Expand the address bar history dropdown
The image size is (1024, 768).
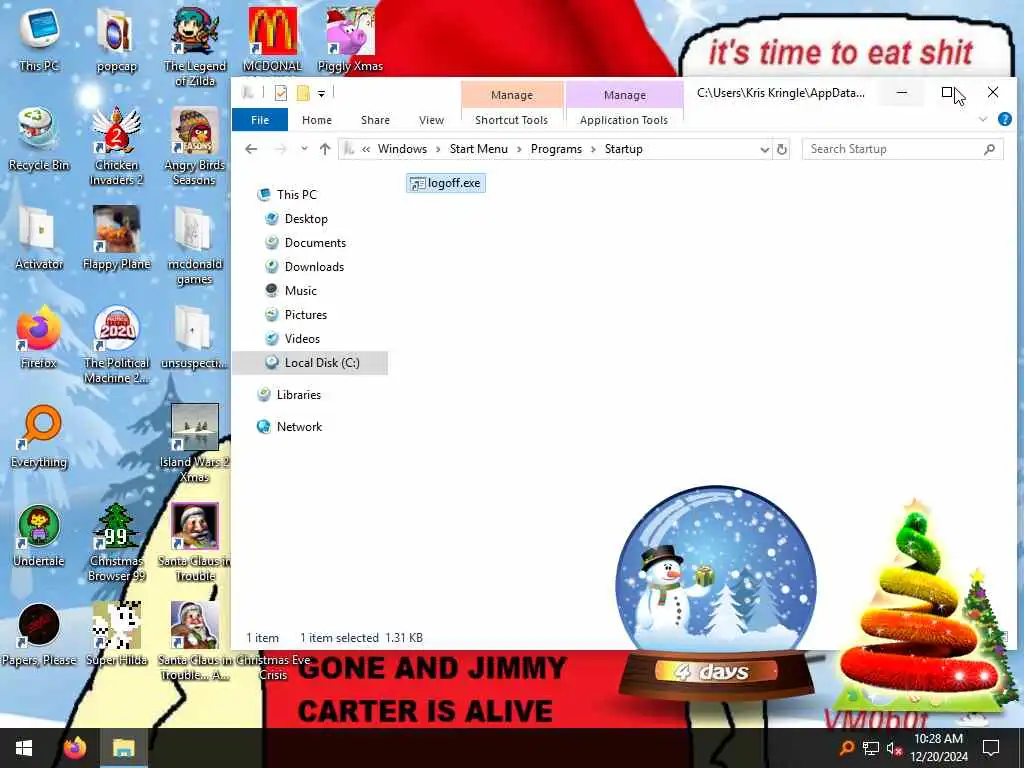(x=764, y=150)
